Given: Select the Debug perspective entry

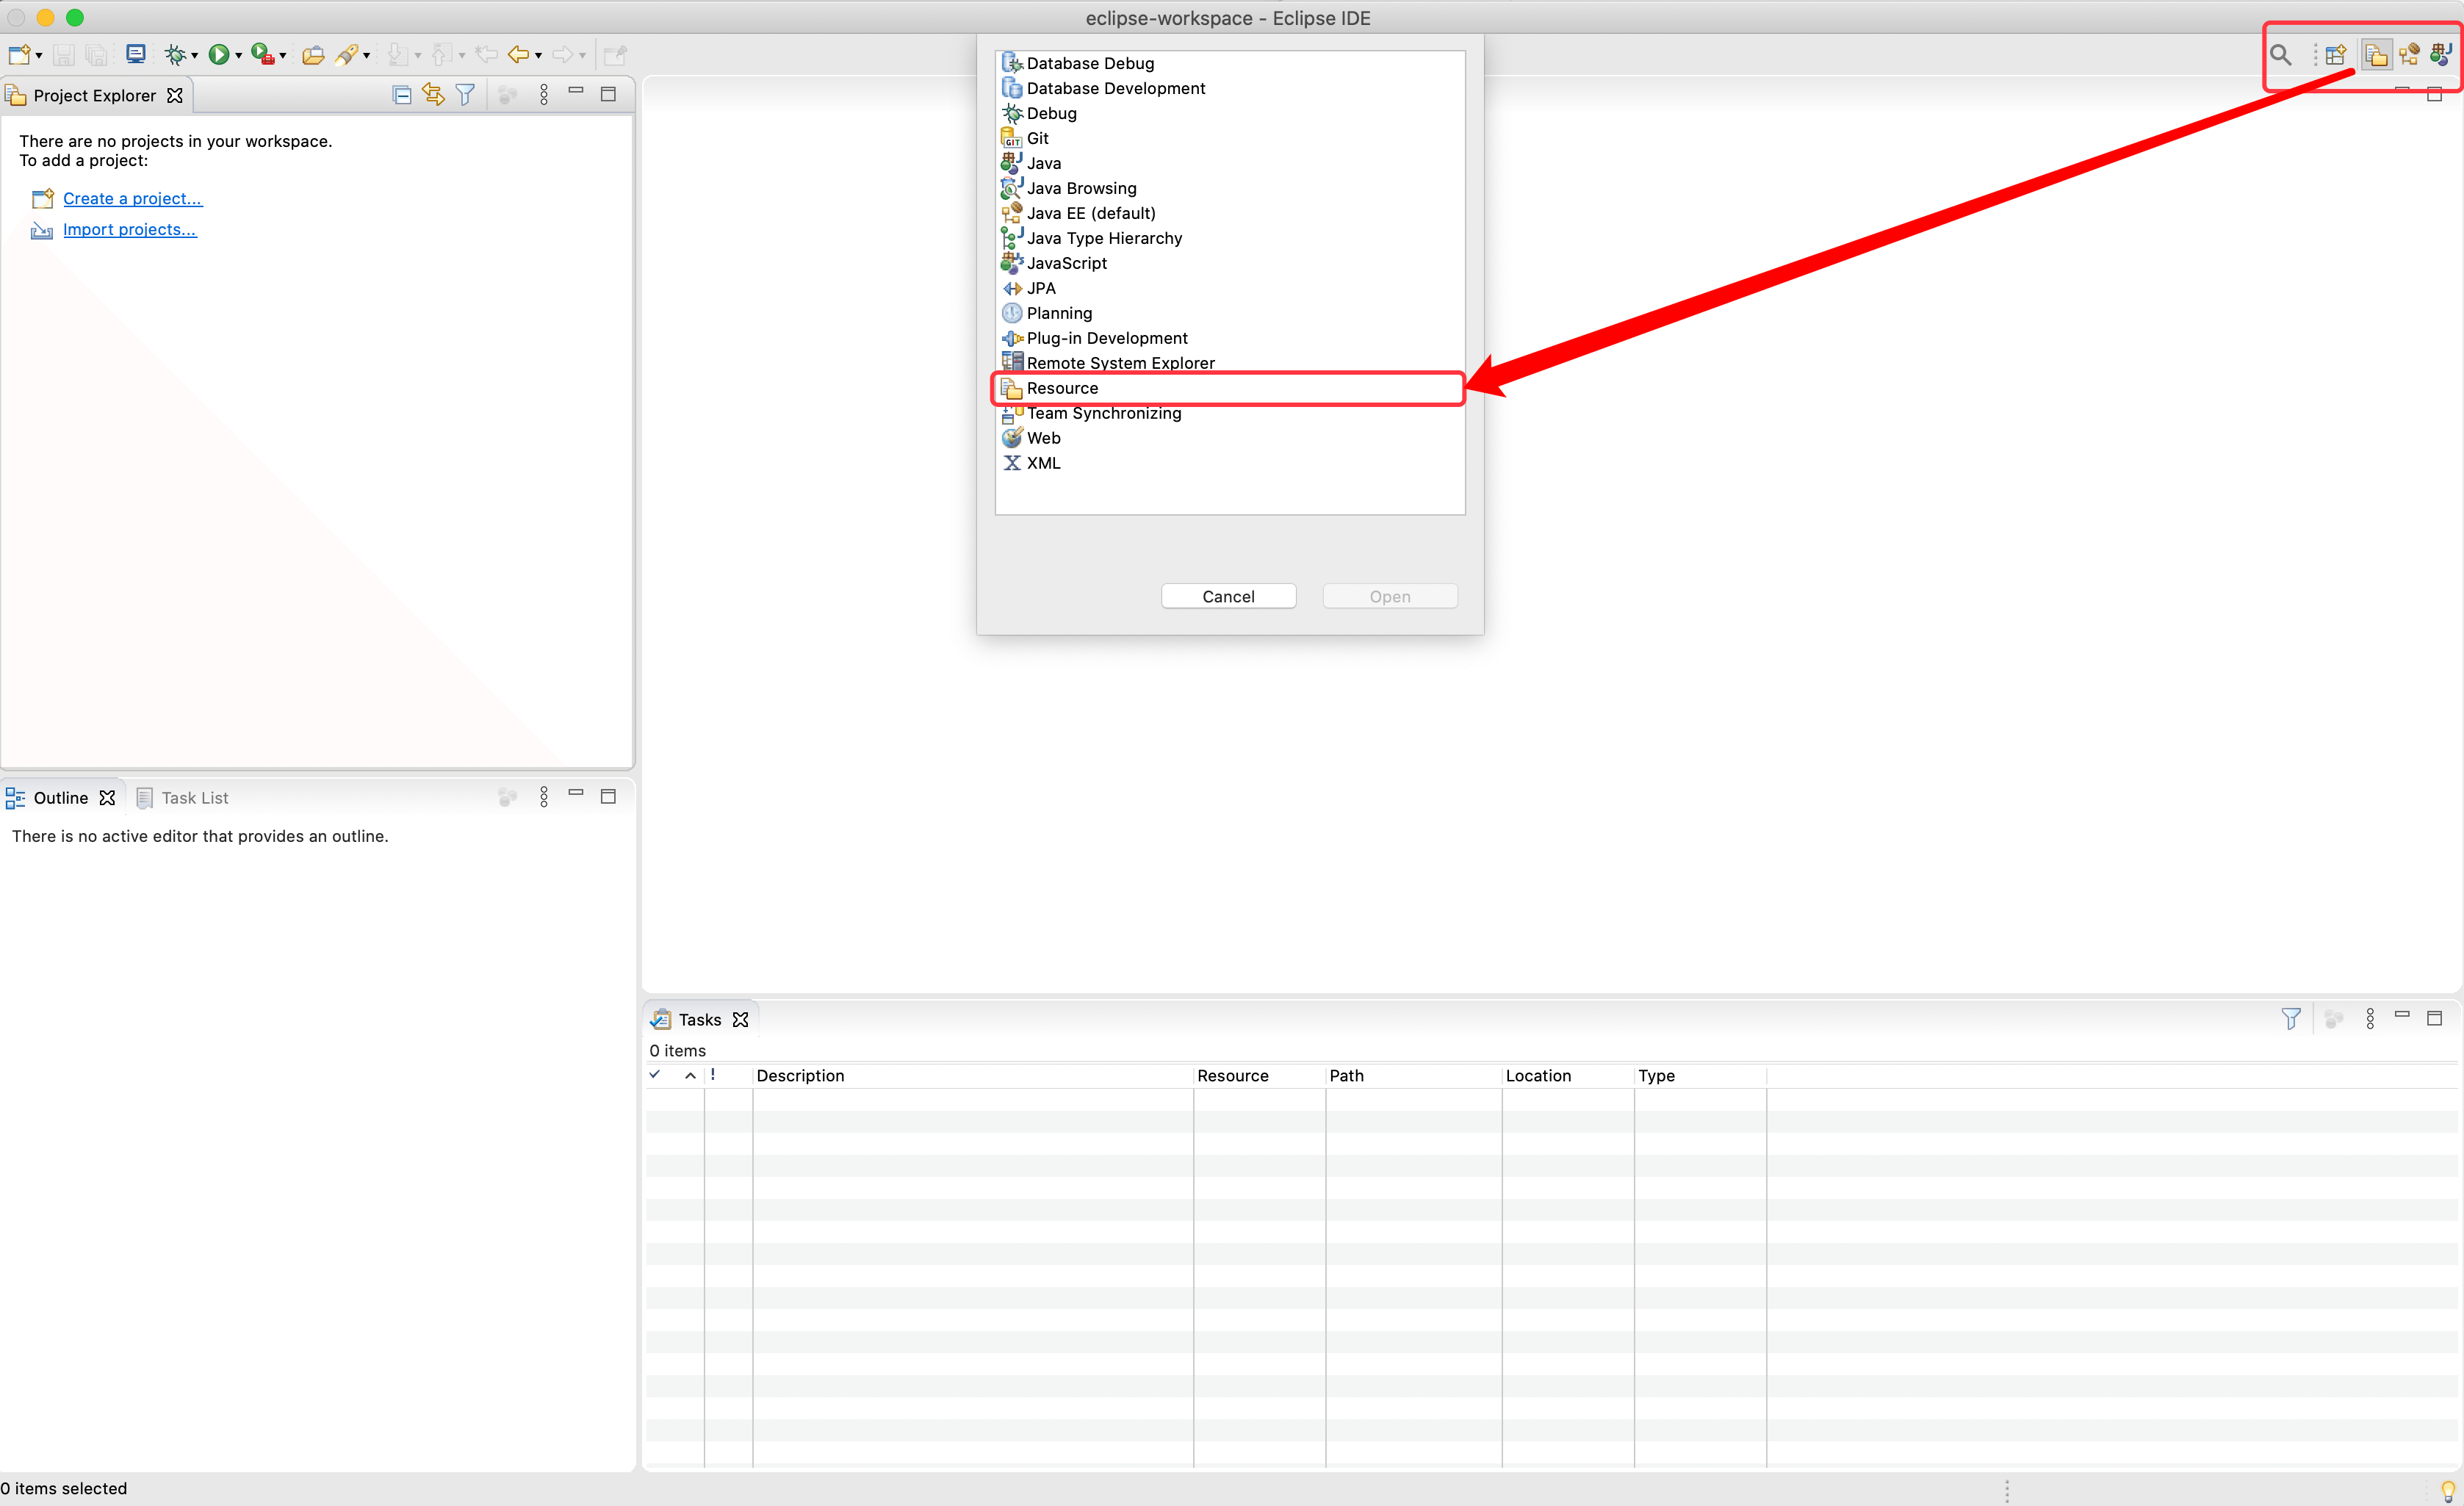Looking at the screenshot, I should 1229,114.
